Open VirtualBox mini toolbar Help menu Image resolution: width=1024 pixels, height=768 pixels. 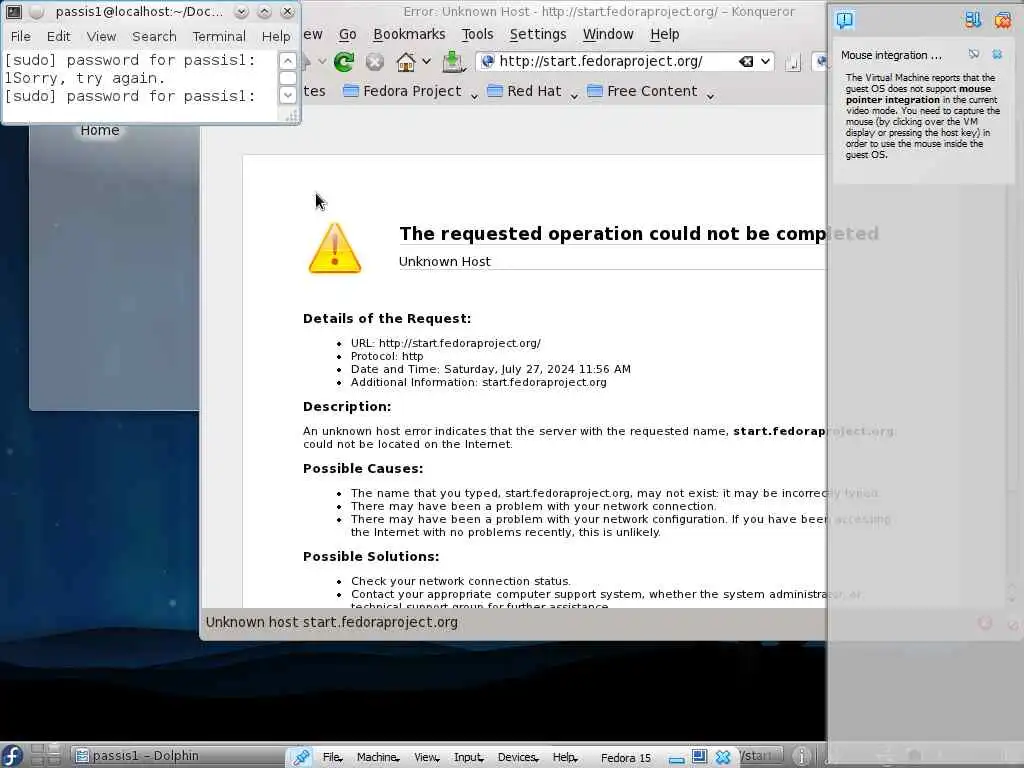click(564, 757)
